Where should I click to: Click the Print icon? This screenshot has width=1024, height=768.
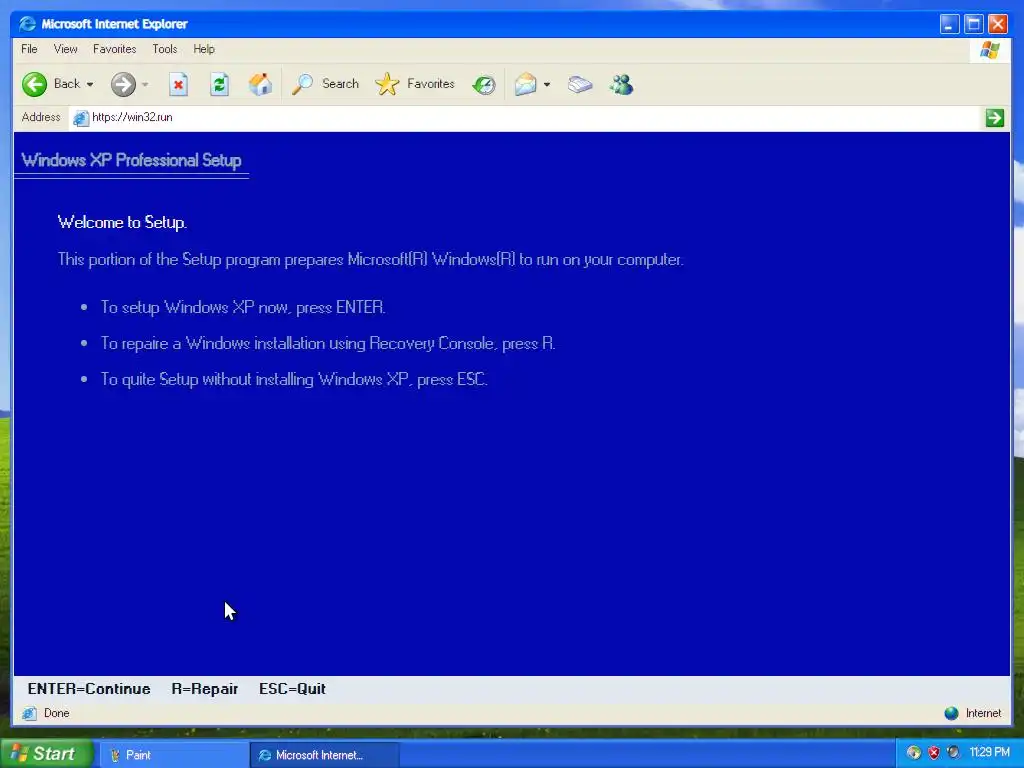click(x=580, y=84)
